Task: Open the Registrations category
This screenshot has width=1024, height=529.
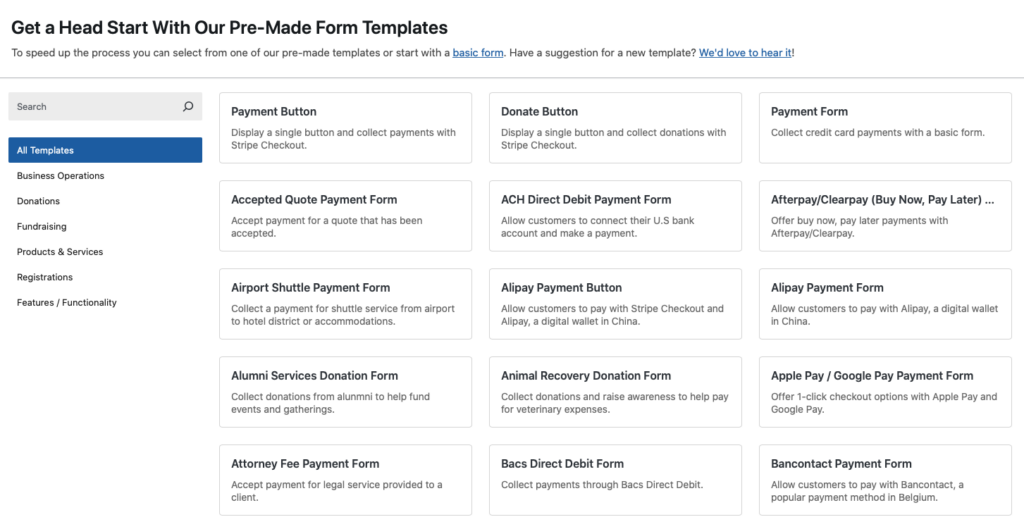Action: [45, 277]
